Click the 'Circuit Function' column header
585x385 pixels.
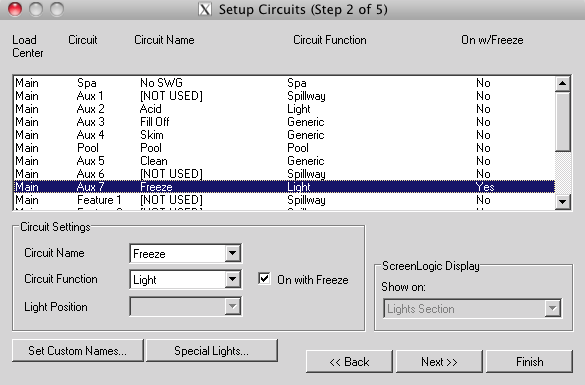pyautogui.click(x=330, y=40)
